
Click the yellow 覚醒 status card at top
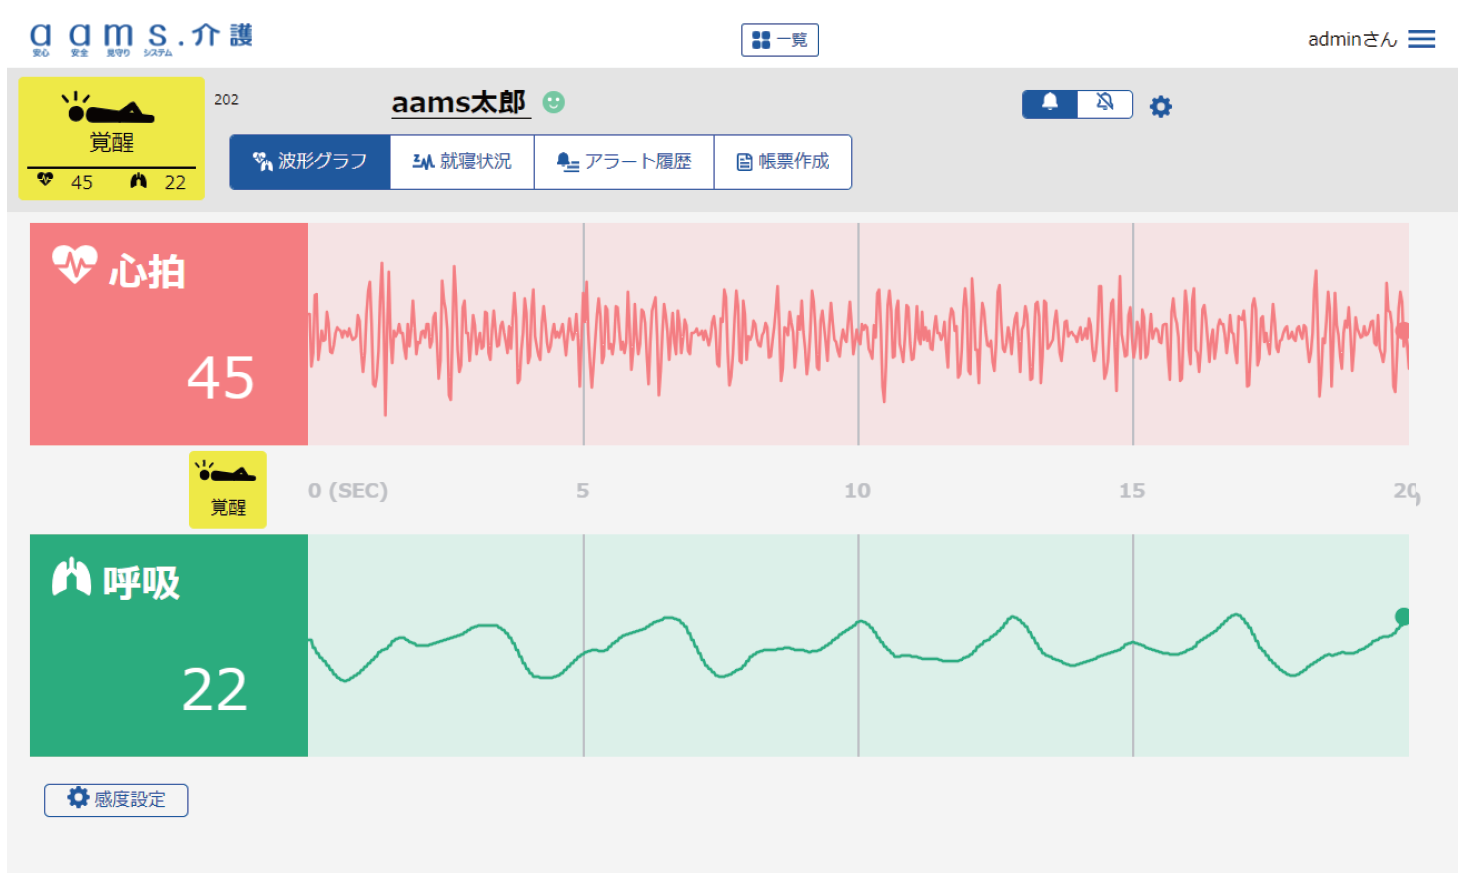pos(112,138)
